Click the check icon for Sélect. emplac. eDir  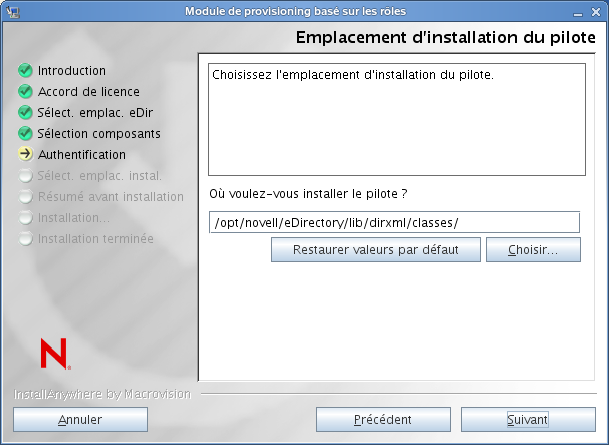tap(25, 112)
